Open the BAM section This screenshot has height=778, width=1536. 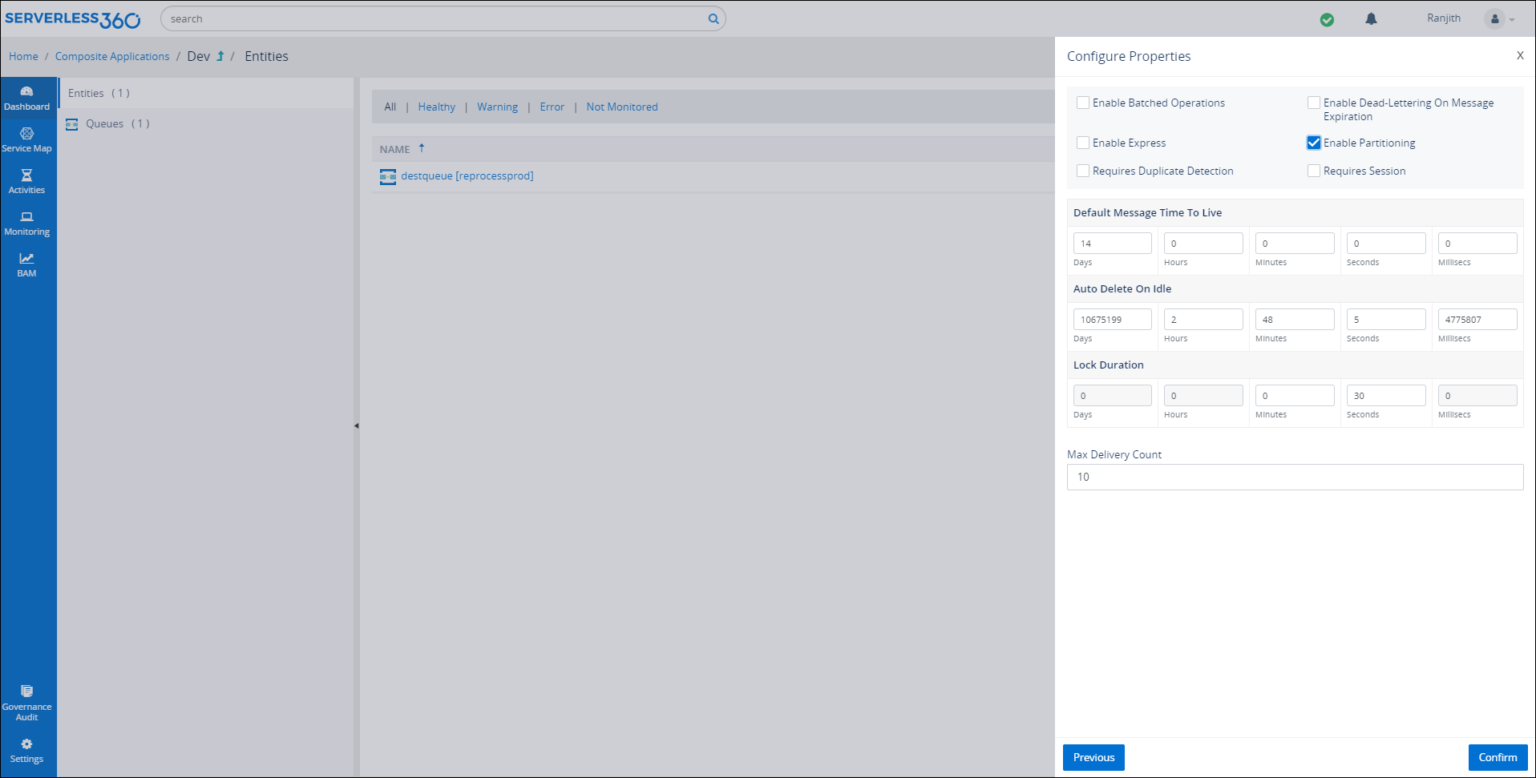click(27, 264)
